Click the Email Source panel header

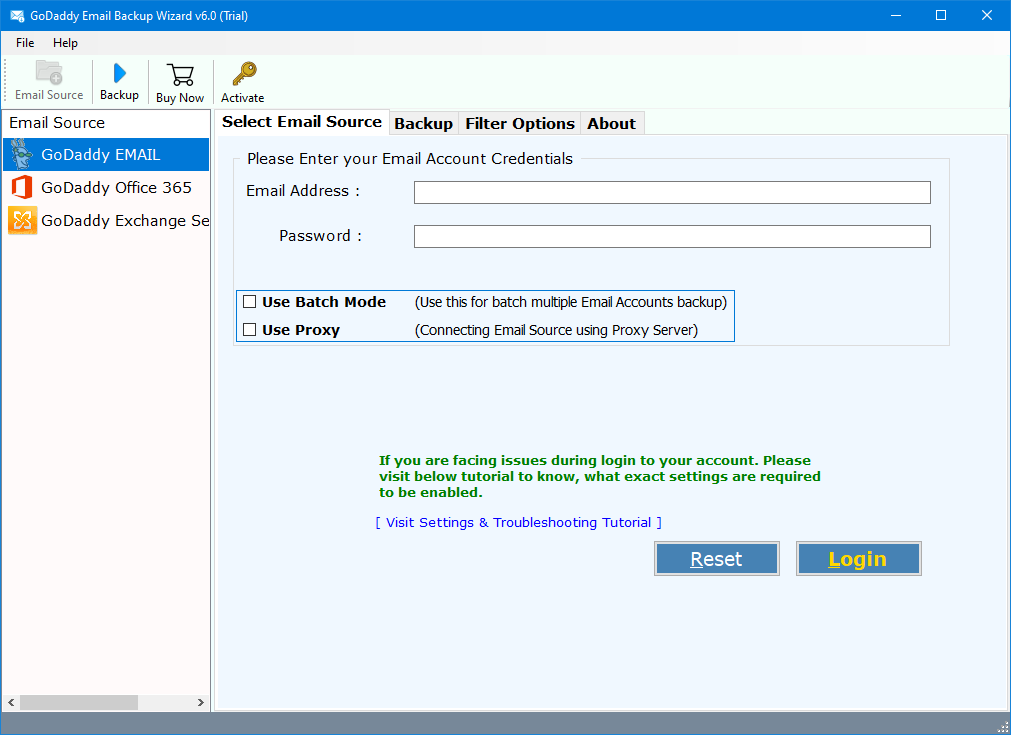click(x=57, y=122)
